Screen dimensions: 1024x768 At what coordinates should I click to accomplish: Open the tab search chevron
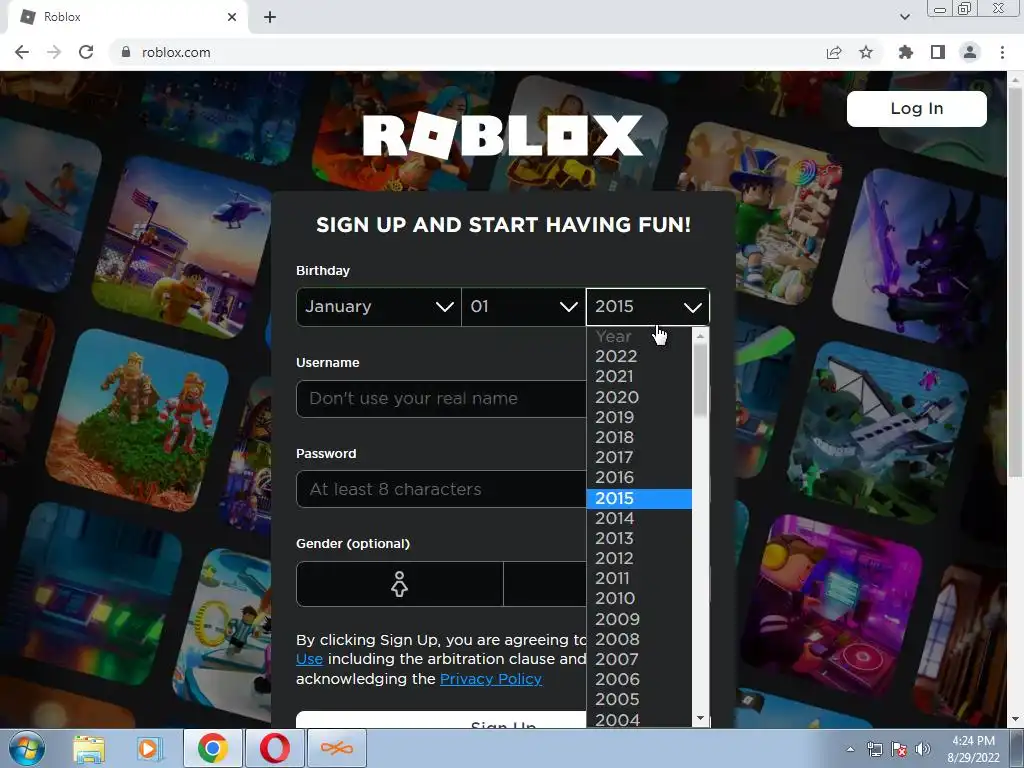click(x=905, y=17)
